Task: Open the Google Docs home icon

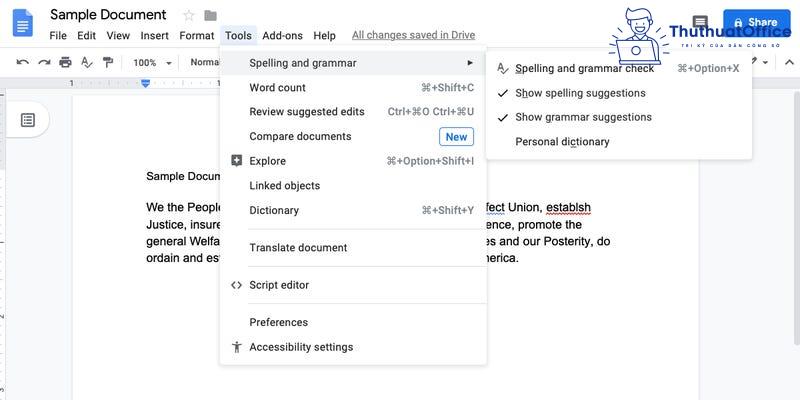Action: [x=22, y=23]
